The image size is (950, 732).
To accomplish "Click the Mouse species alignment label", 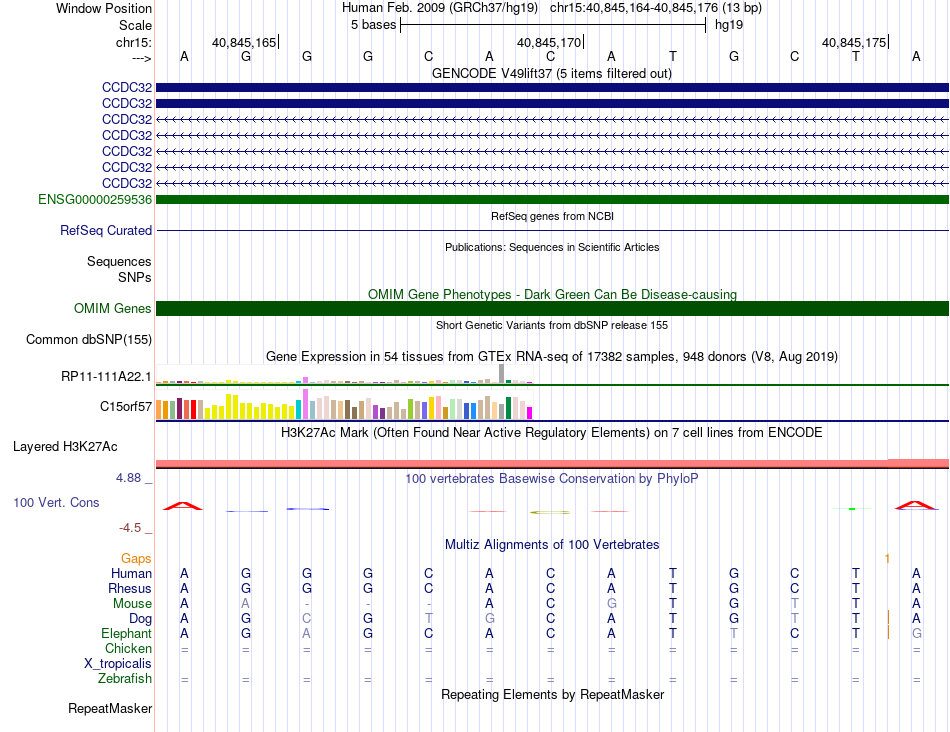I will [x=132, y=604].
